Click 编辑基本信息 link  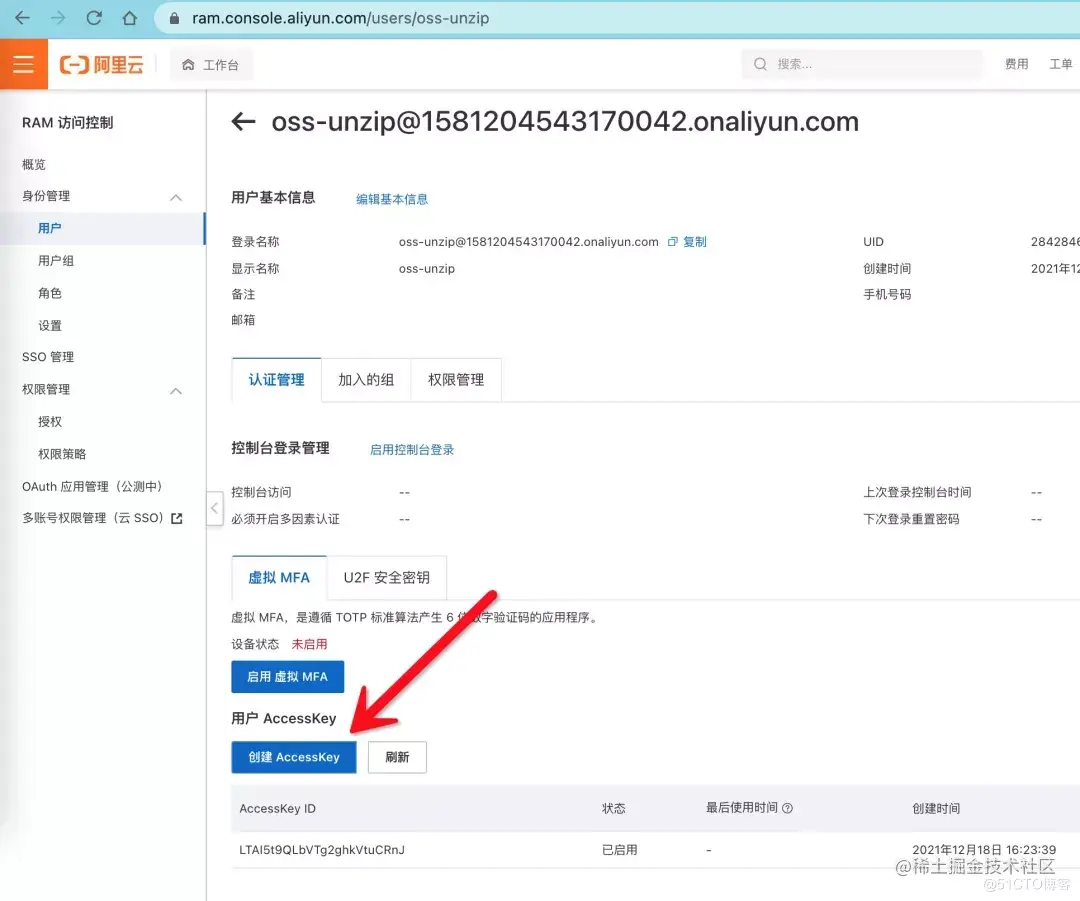click(x=392, y=199)
